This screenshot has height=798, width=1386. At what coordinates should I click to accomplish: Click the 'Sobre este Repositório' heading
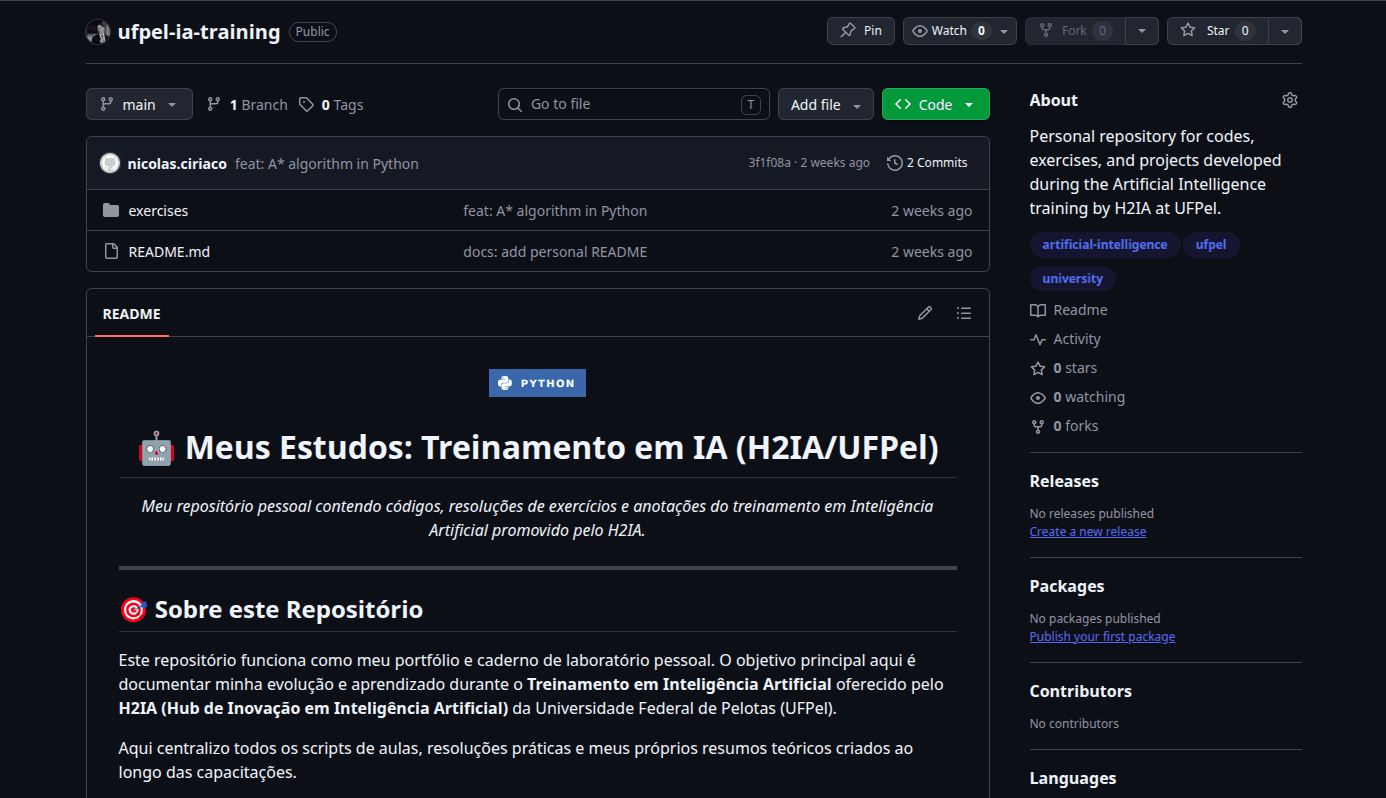(x=271, y=609)
